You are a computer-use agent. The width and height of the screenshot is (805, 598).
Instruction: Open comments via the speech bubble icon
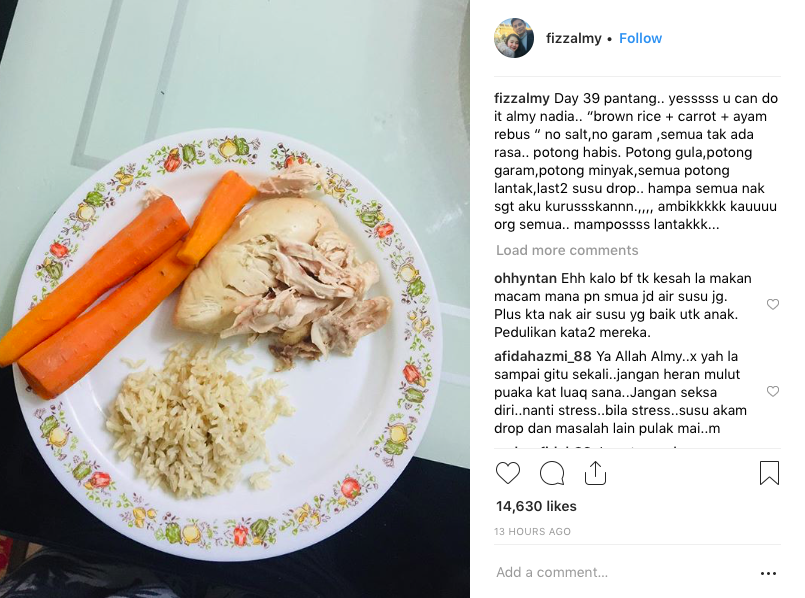pyautogui.click(x=552, y=473)
